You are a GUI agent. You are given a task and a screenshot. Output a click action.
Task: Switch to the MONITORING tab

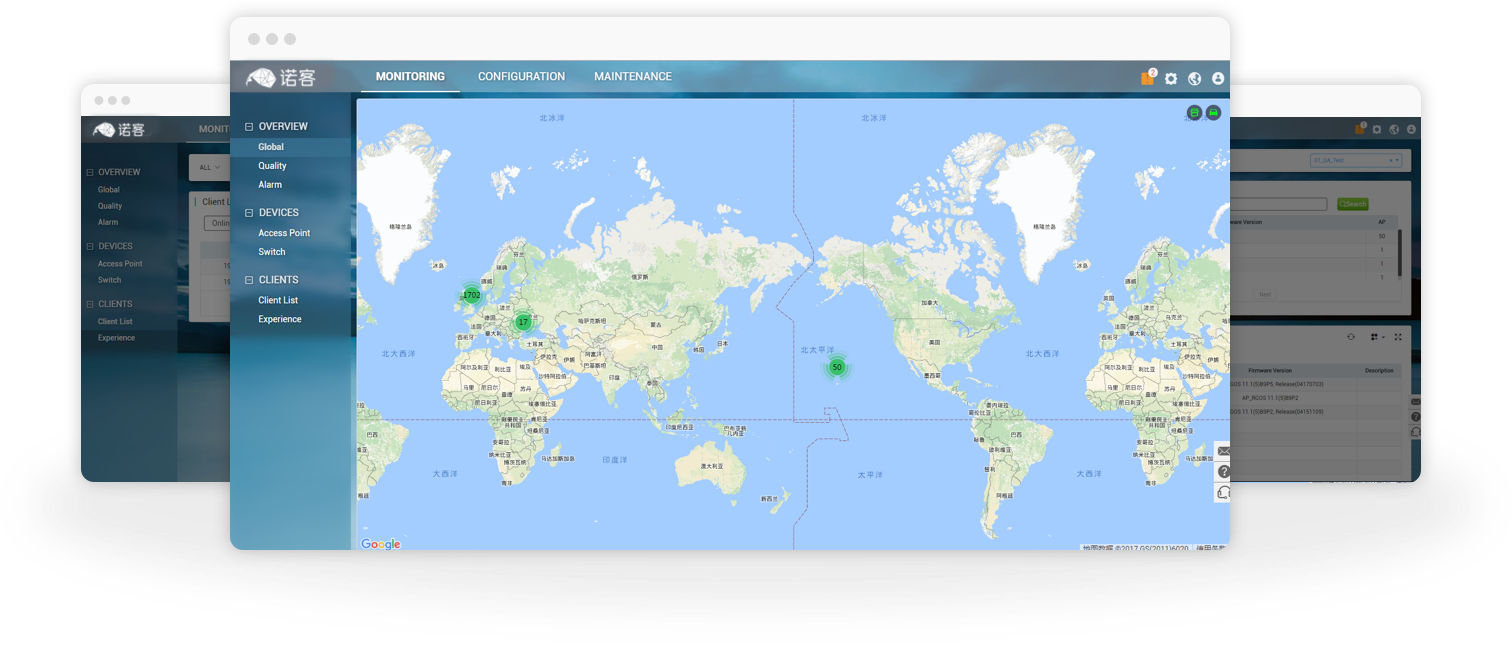pyautogui.click(x=410, y=77)
